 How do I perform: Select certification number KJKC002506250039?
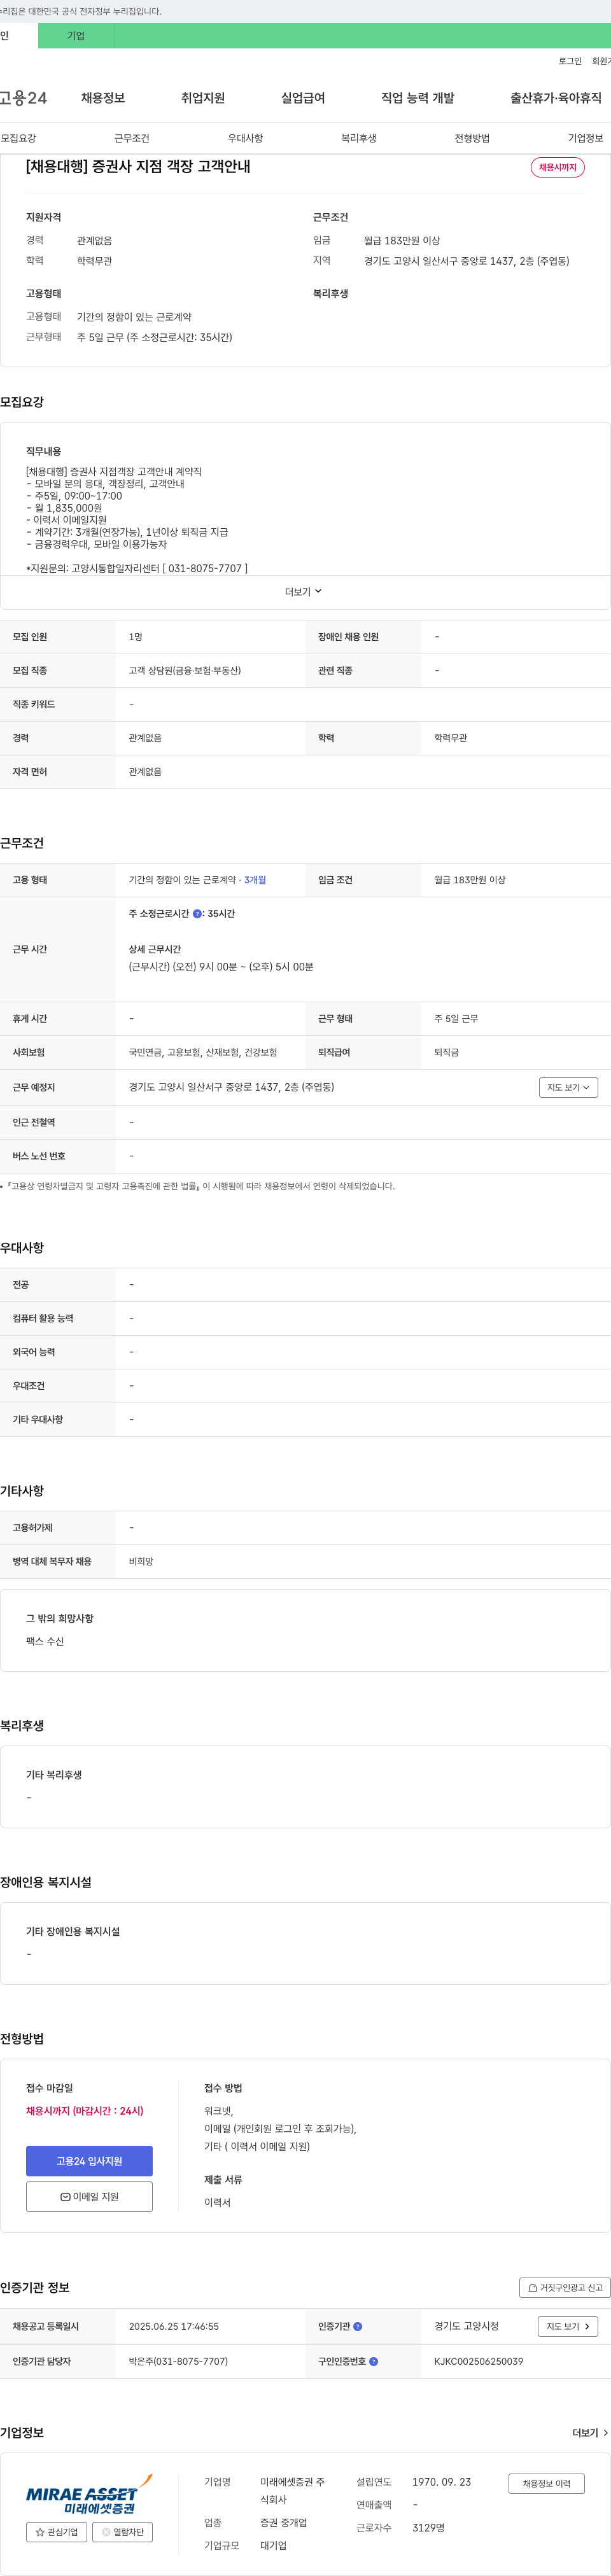point(478,2361)
